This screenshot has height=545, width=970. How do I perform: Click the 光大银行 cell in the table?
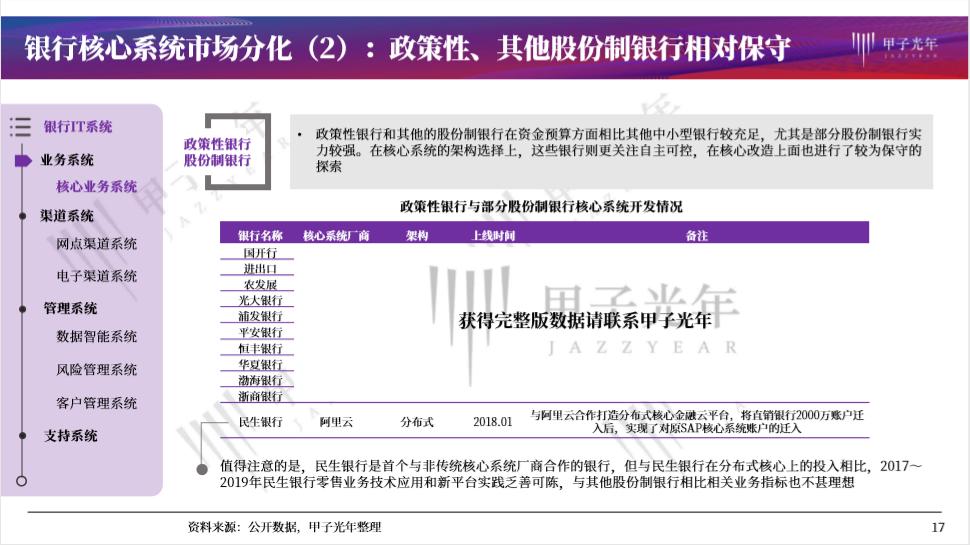click(x=260, y=300)
